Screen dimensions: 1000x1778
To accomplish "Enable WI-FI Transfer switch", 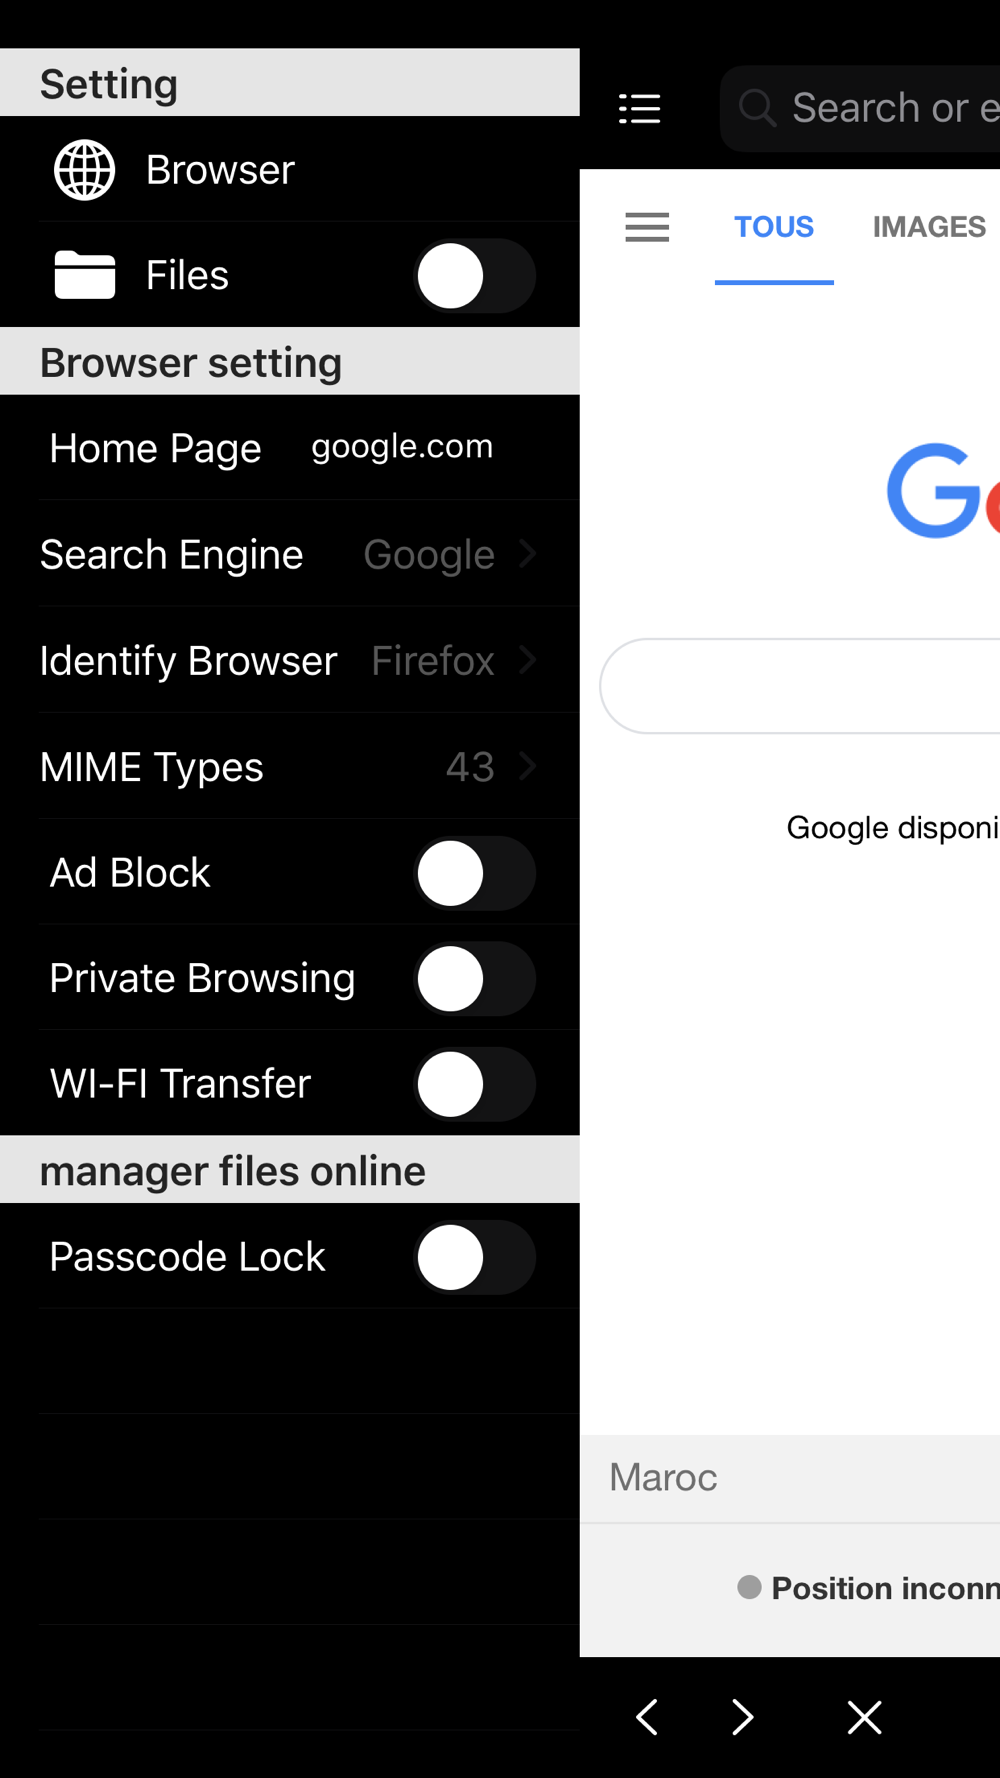I will [475, 1084].
